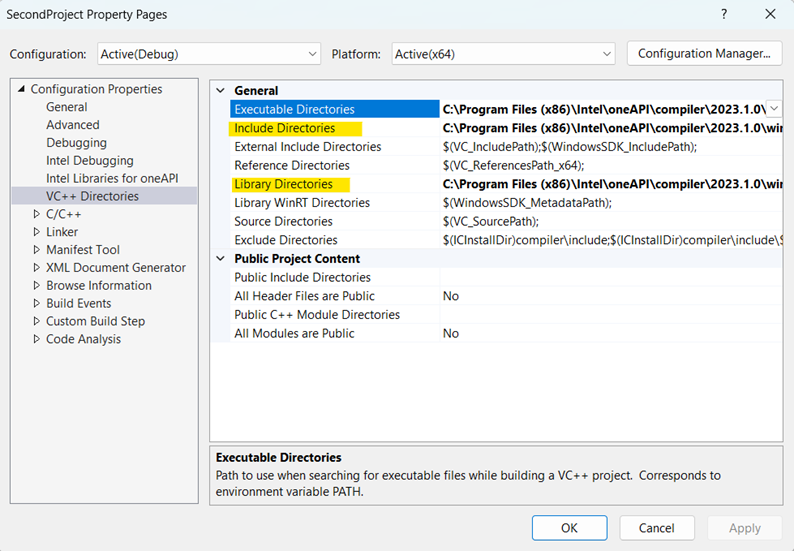Open Configuration Manager
The image size is (794, 551).
[x=703, y=54]
